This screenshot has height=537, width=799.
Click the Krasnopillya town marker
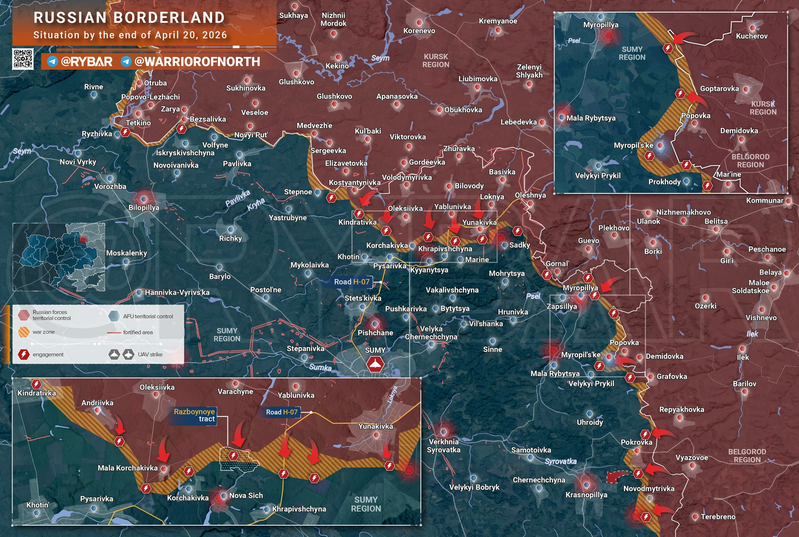[x=586, y=484]
